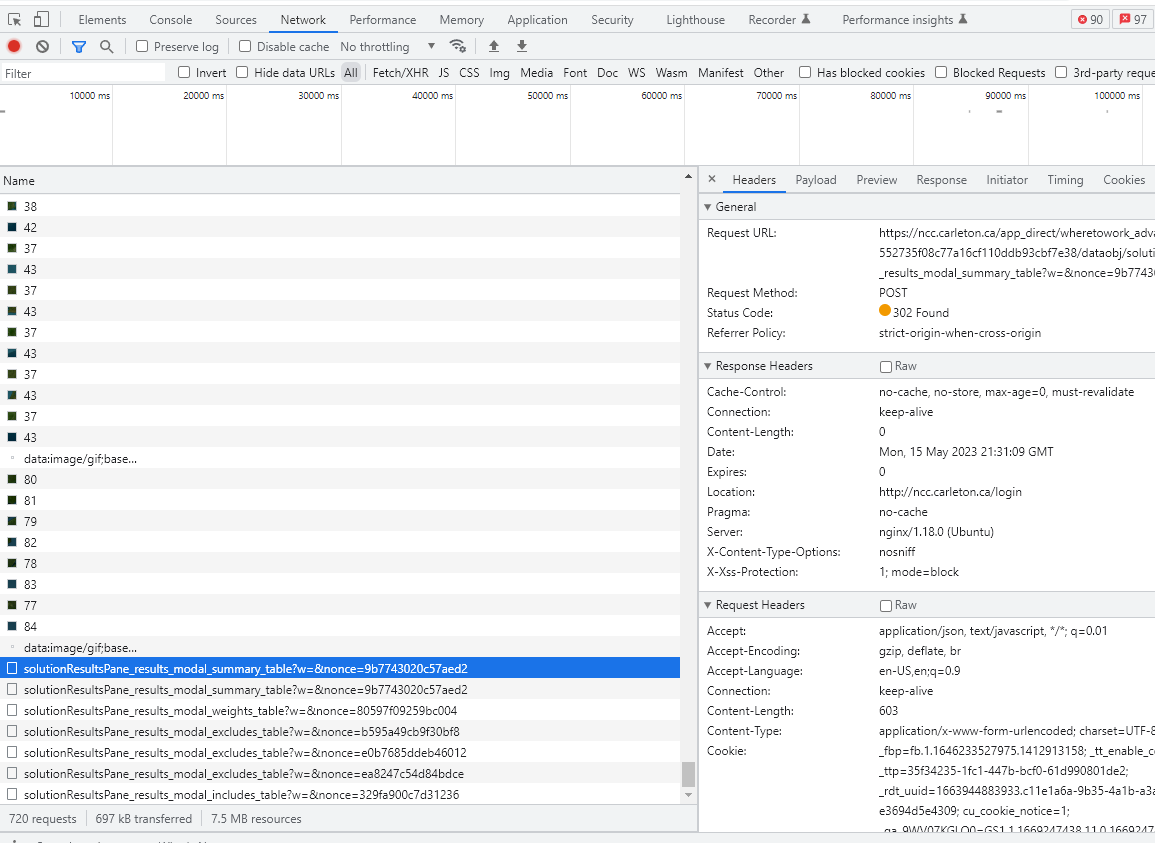Select the inspect element cursor tool
The image size is (1155, 843).
14,18
